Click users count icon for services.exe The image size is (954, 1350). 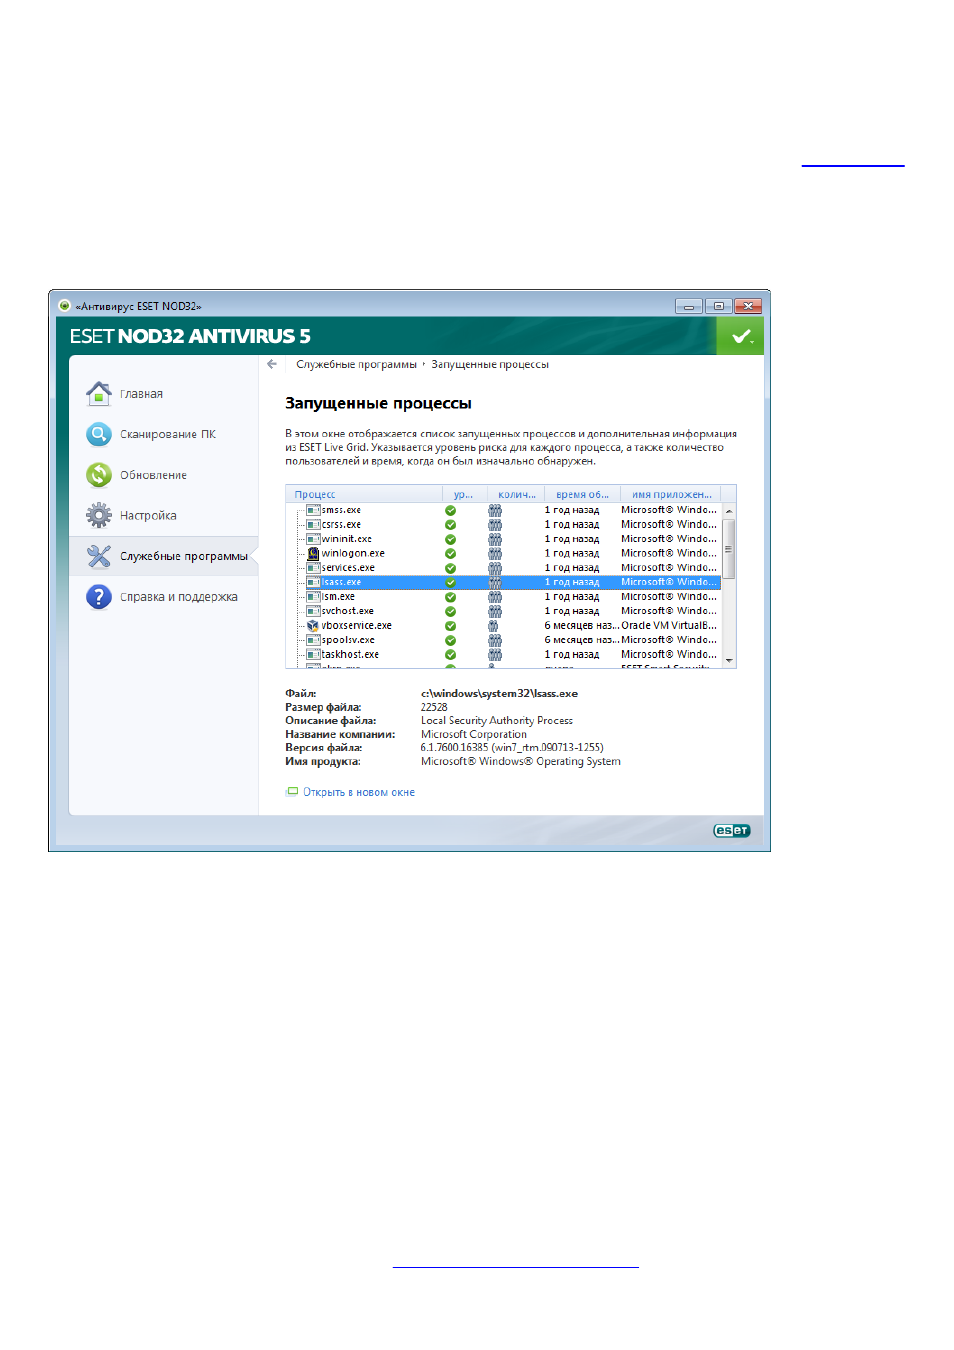[494, 568]
